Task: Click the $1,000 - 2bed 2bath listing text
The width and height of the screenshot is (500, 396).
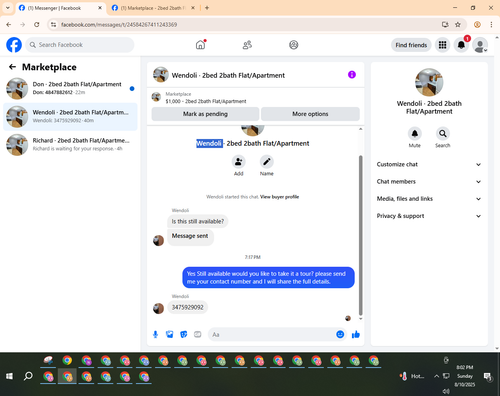Action: click(x=206, y=101)
